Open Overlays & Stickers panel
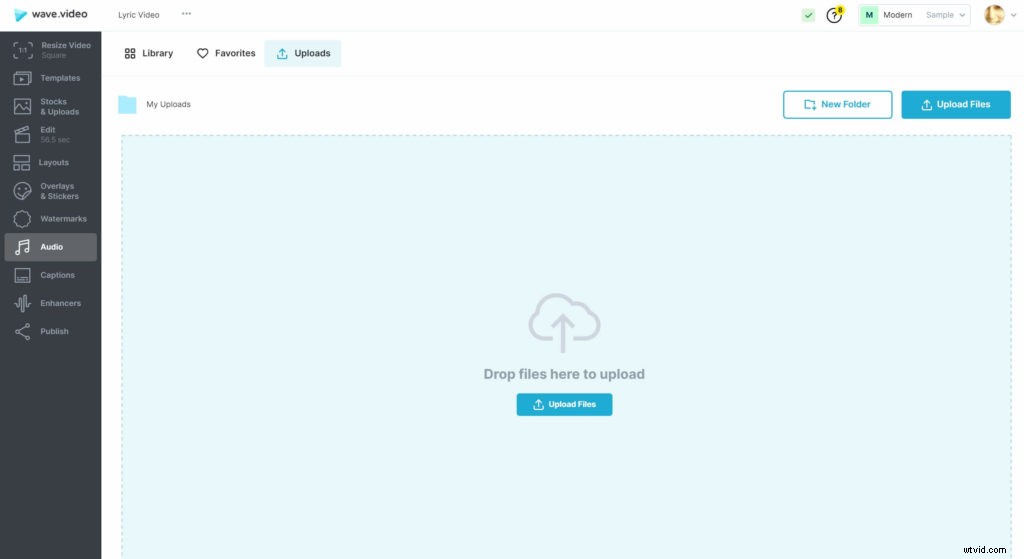Viewport: 1024px width, 559px height. coord(50,191)
